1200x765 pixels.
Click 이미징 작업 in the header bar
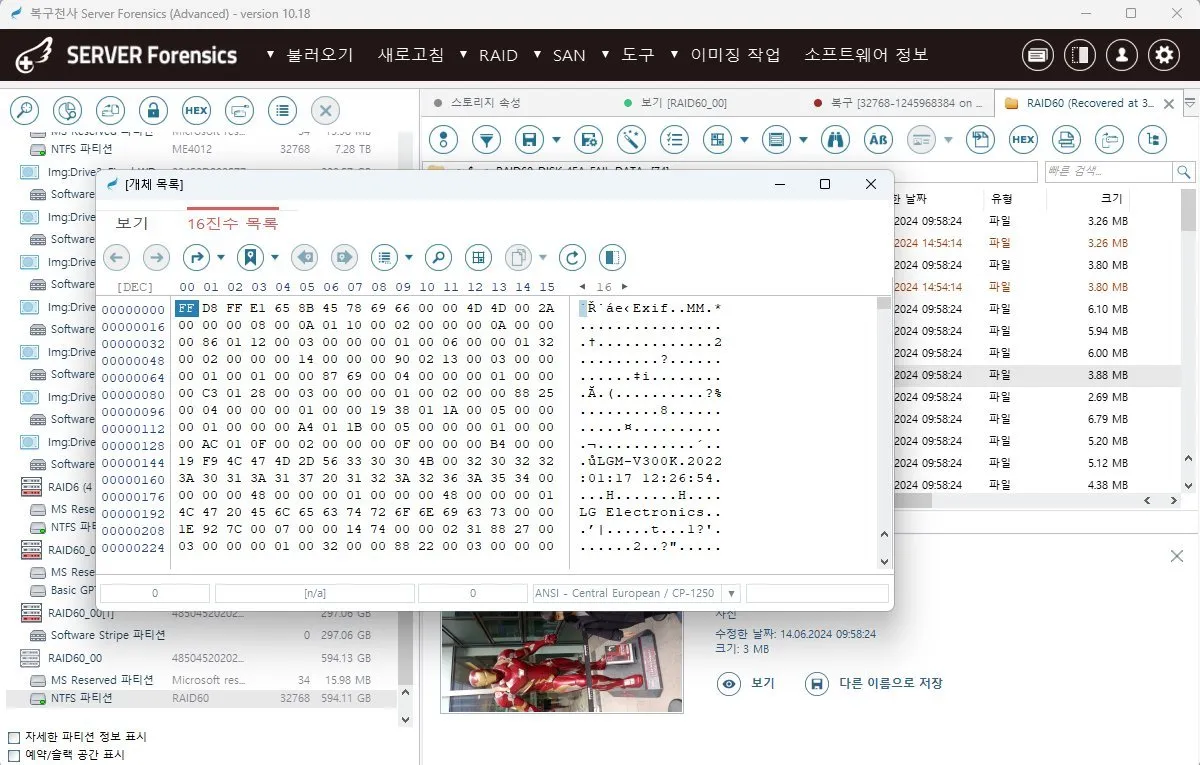tap(735, 55)
